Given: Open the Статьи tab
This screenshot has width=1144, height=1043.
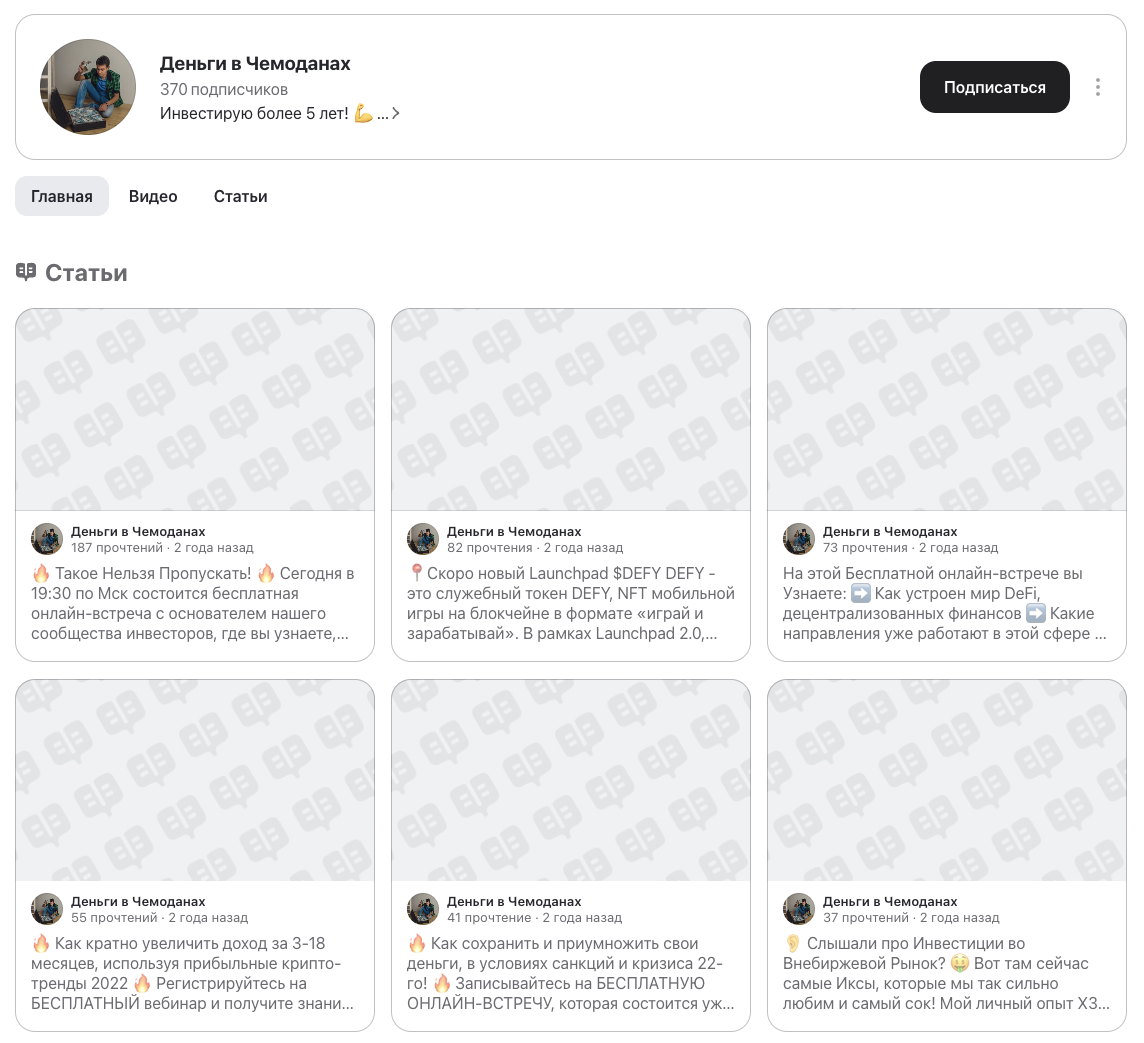Looking at the screenshot, I should [240, 196].
